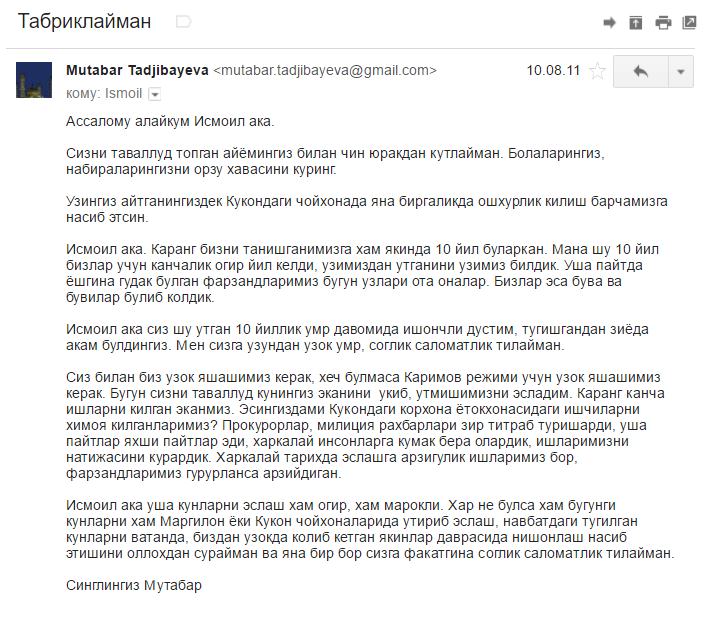
Task: Click the sender's profile picture
Action: pyautogui.click(x=34, y=79)
